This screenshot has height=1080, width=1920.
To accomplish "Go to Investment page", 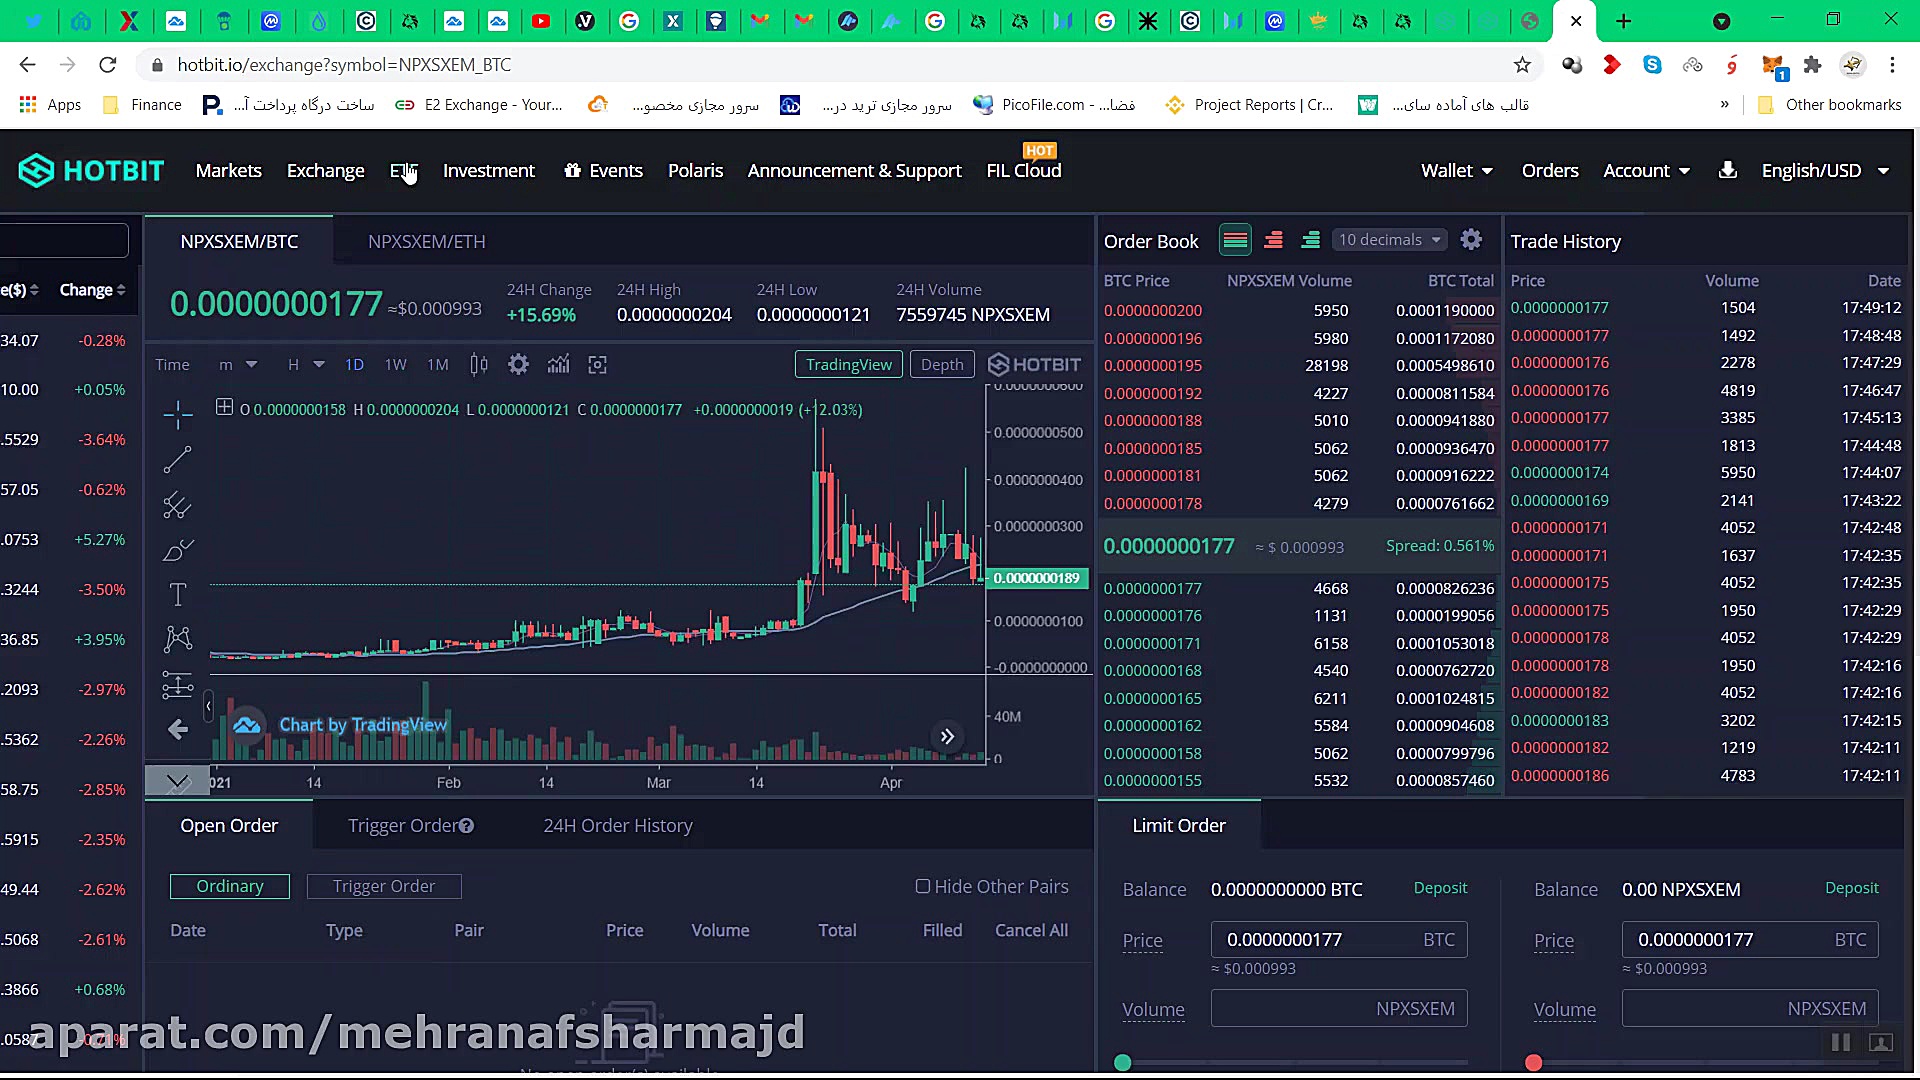I will coord(489,171).
